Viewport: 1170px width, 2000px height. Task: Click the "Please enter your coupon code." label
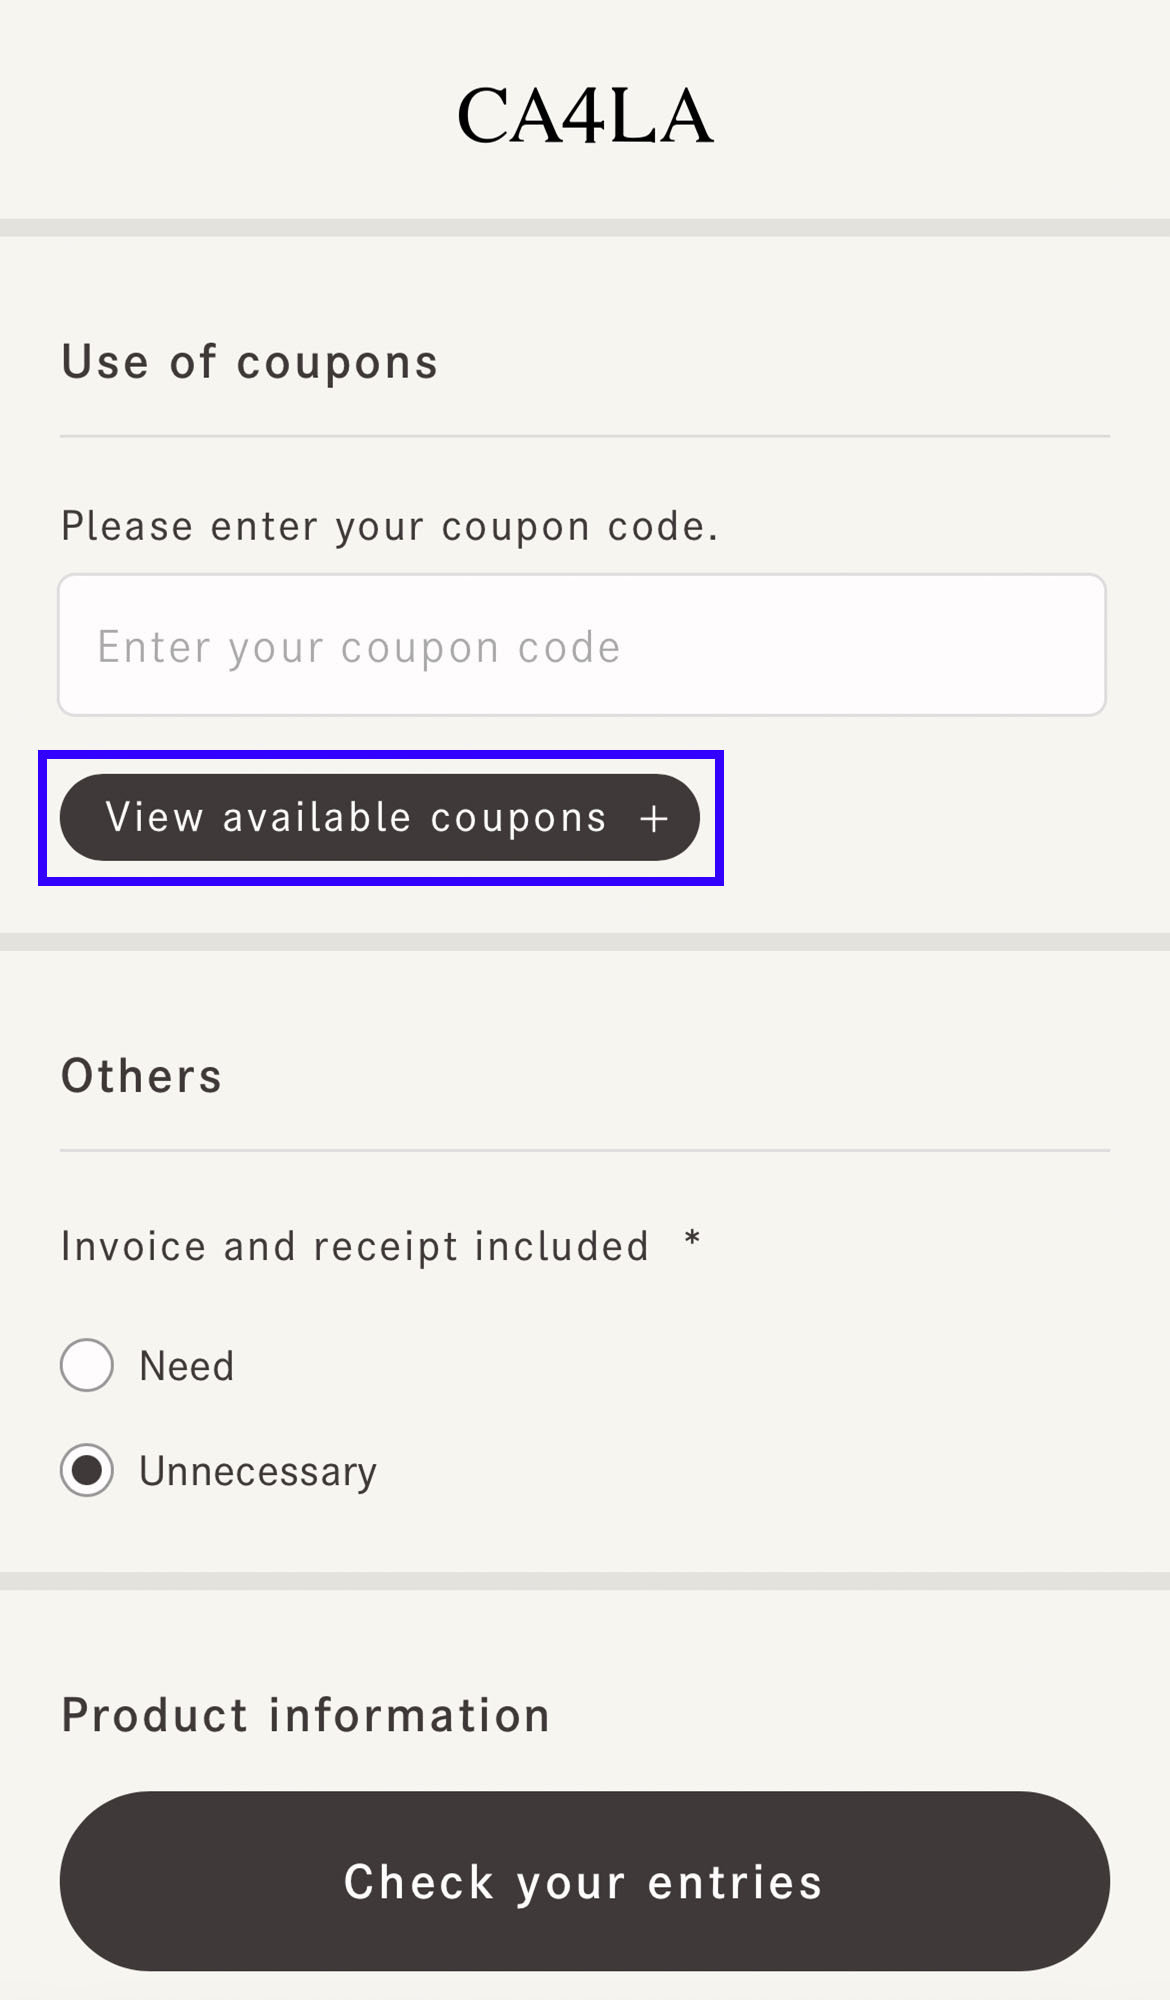[390, 526]
